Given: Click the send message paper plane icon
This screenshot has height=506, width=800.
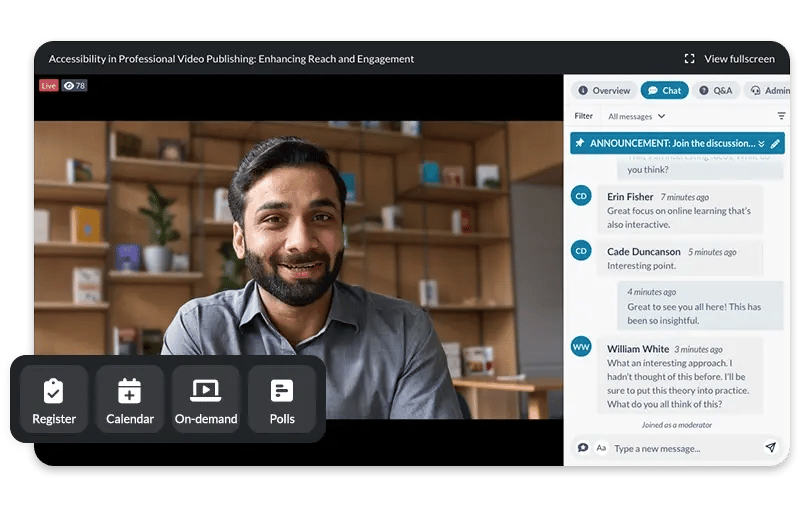Looking at the screenshot, I should click(770, 448).
